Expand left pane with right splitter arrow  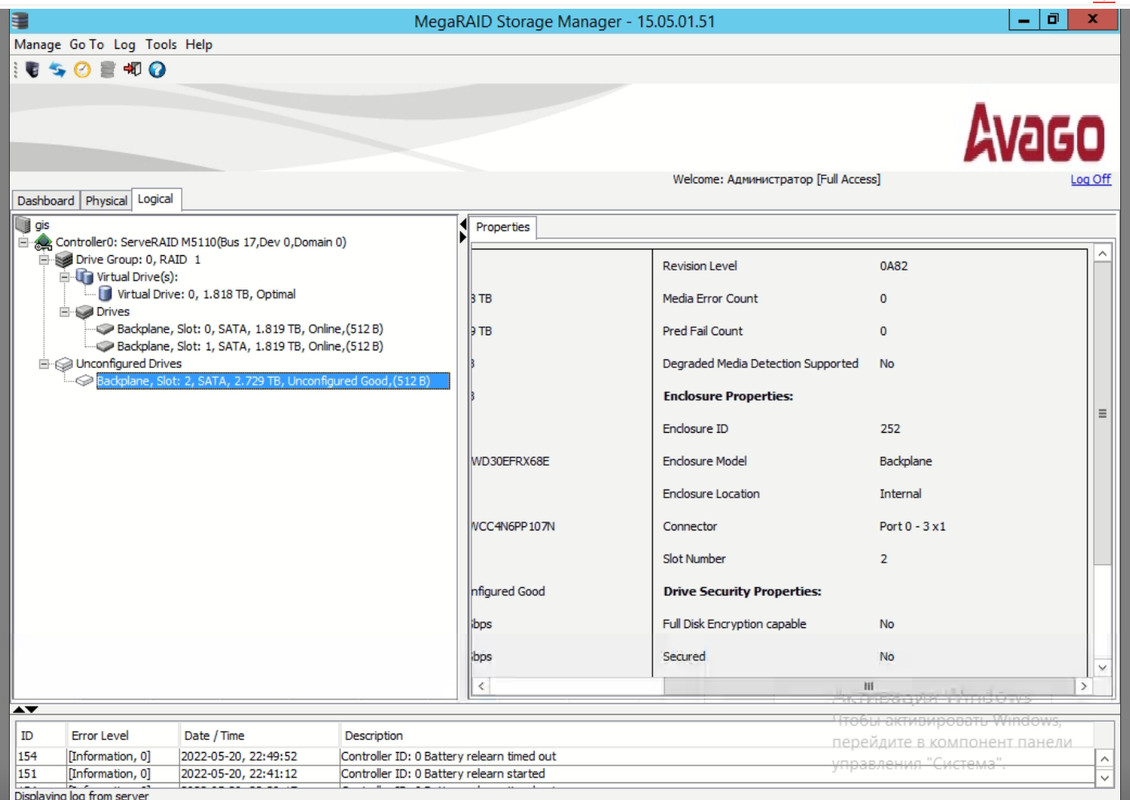[463, 237]
